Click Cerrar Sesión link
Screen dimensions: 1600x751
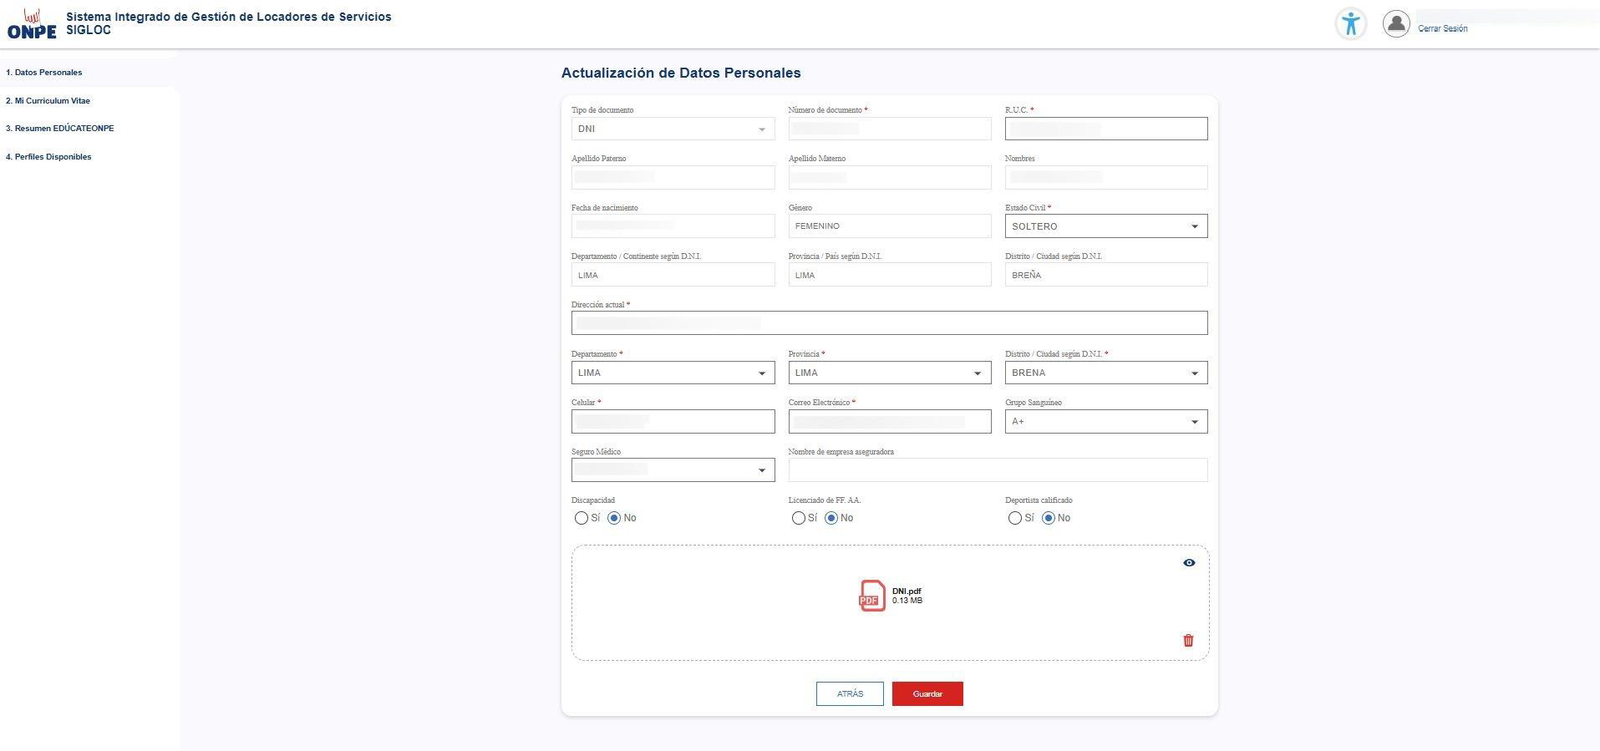coord(1442,29)
